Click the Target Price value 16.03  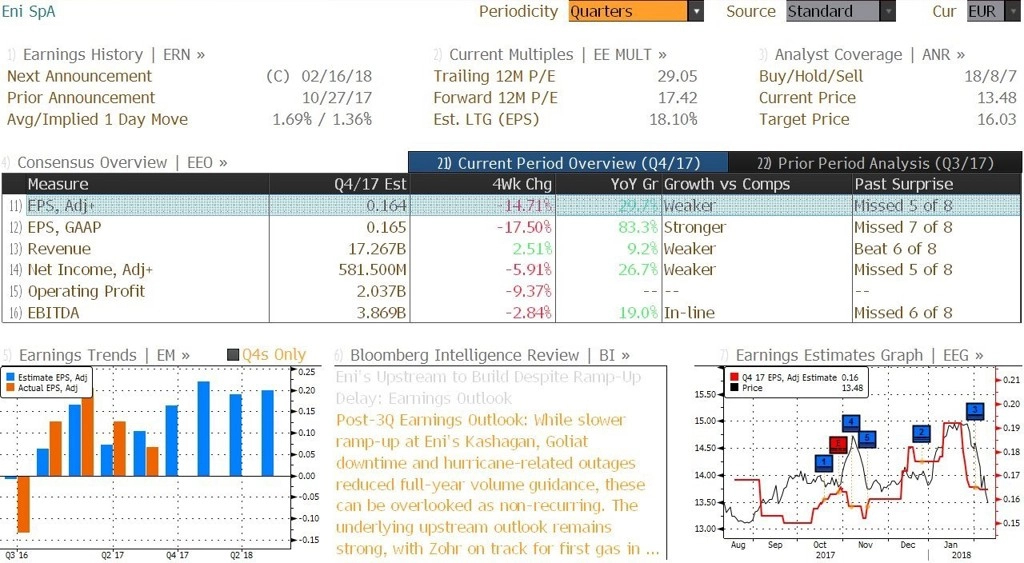[997, 119]
